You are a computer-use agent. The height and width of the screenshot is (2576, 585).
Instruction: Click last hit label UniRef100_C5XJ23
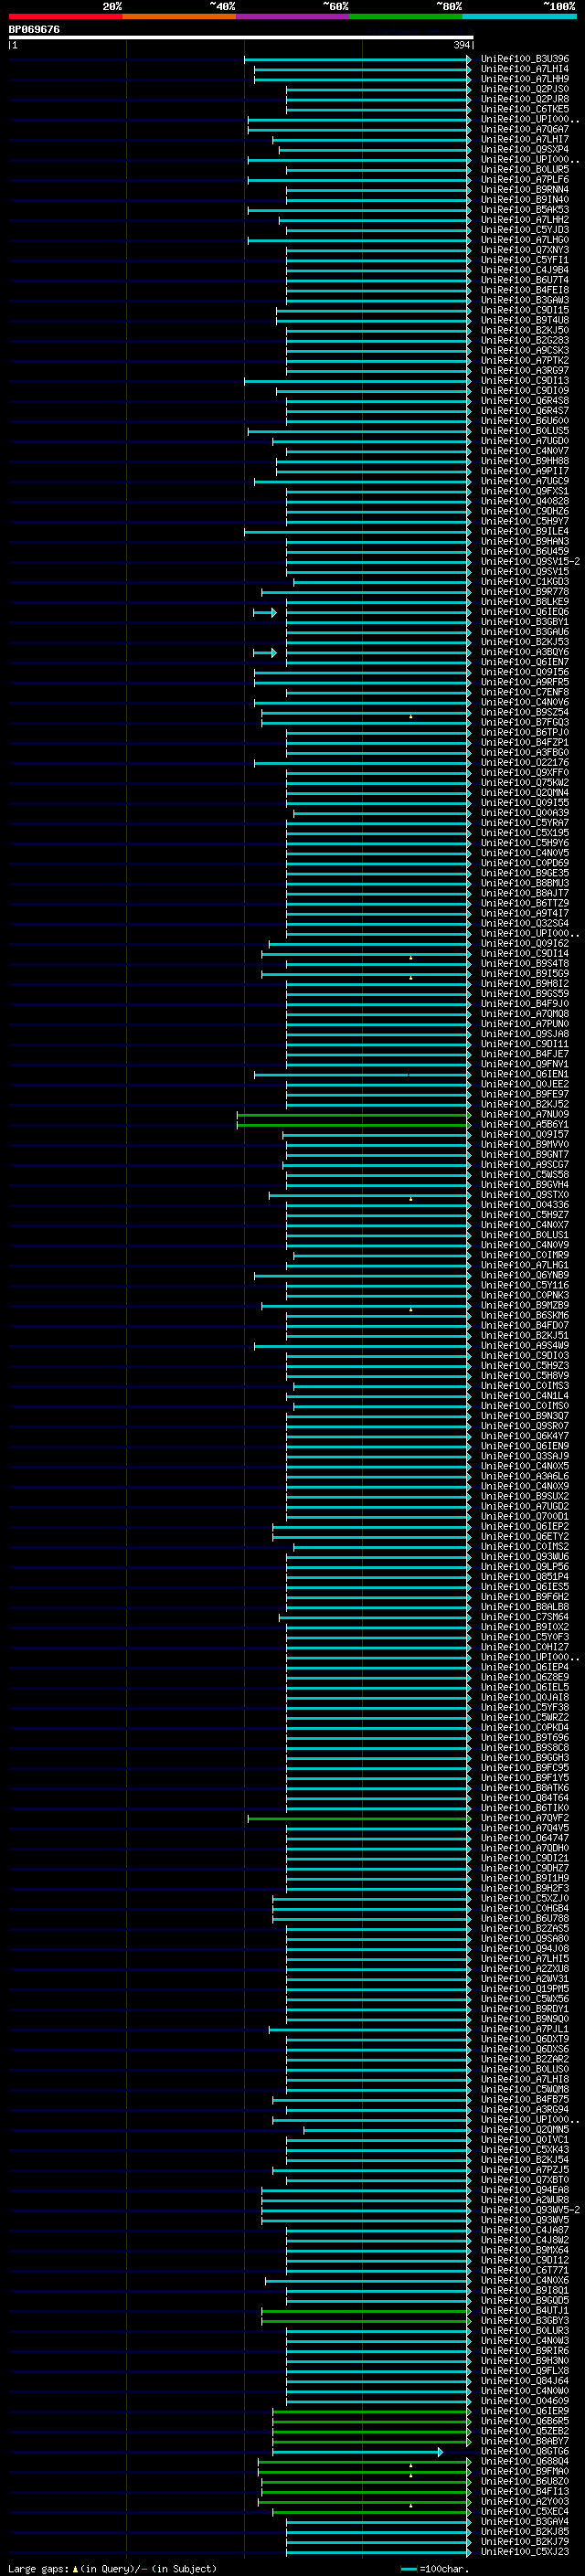tap(524, 2552)
